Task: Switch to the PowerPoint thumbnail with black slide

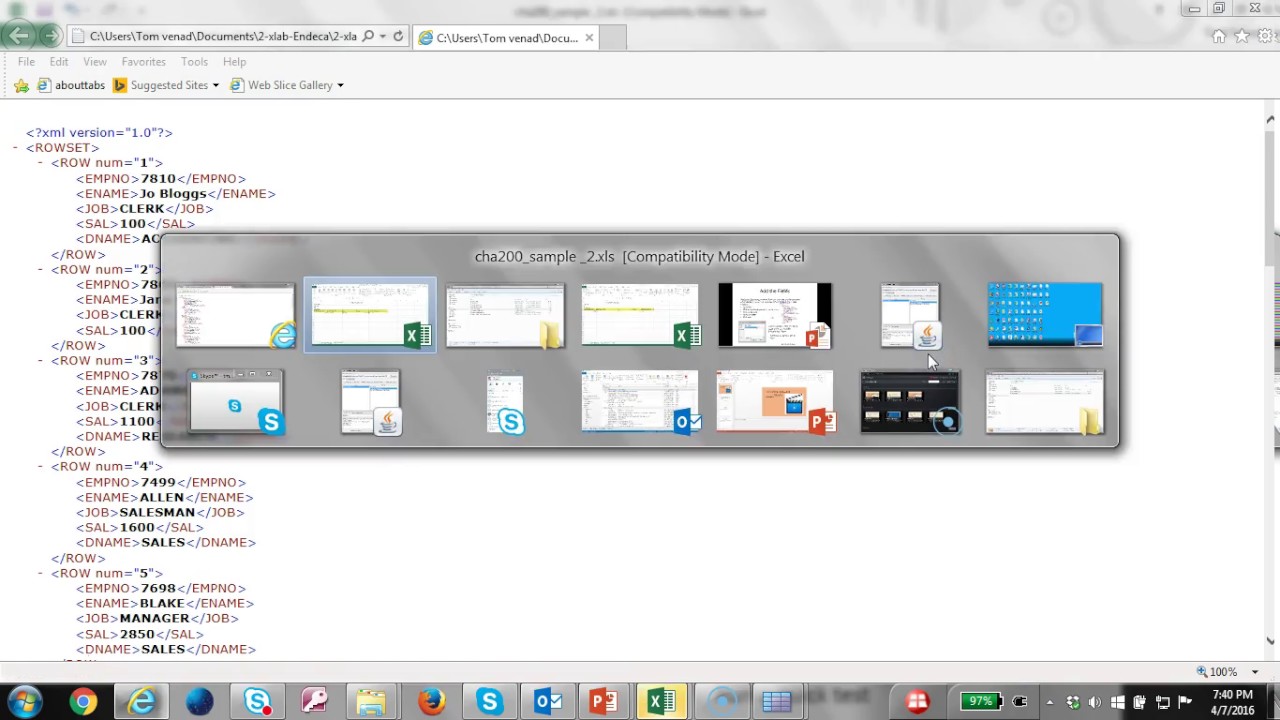Action: pyautogui.click(x=775, y=315)
